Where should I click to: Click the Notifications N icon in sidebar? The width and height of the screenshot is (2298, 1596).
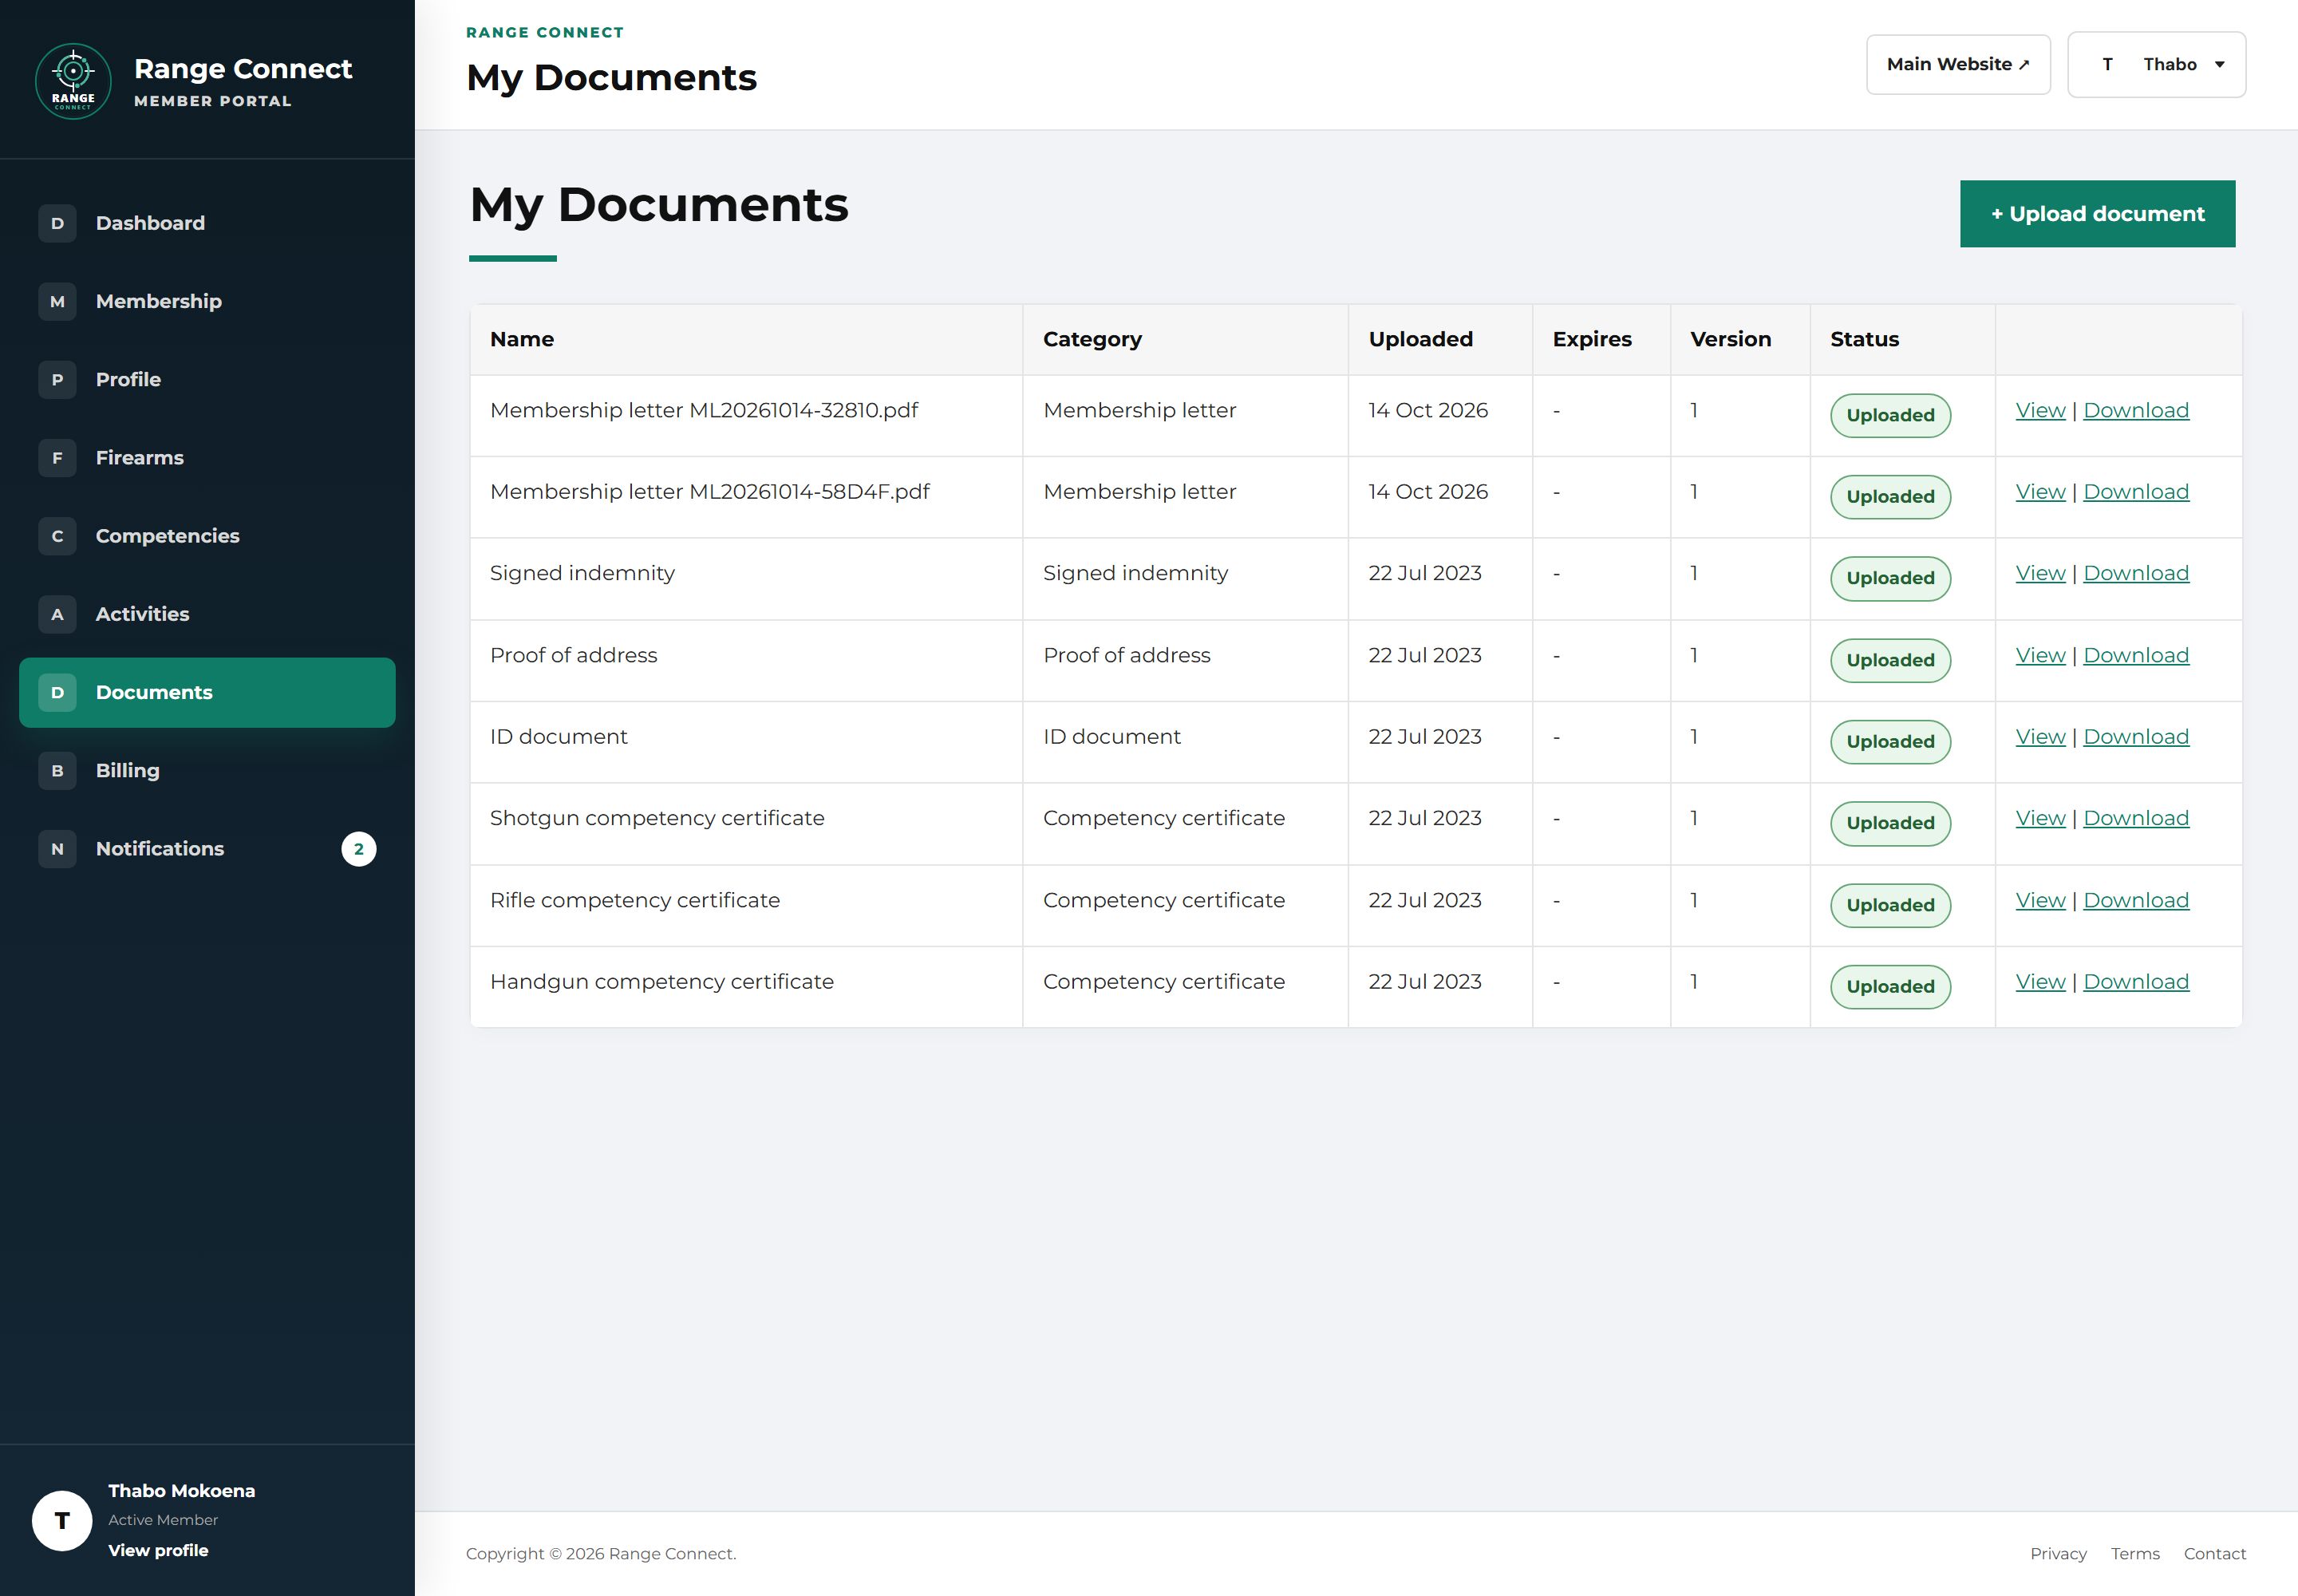pos(57,849)
